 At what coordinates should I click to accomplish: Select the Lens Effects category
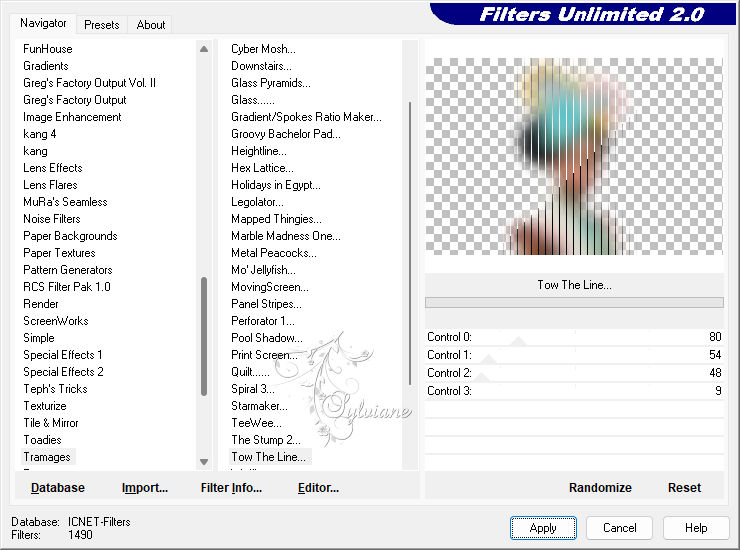[52, 168]
